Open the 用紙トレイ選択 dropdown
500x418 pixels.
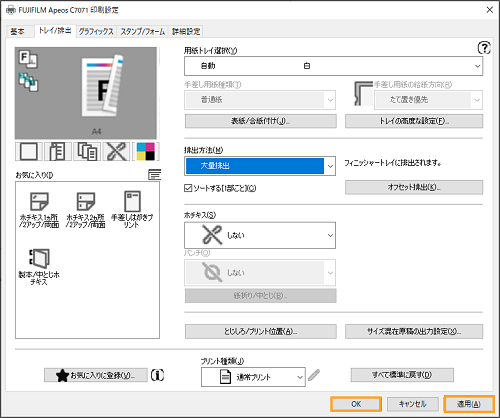click(x=333, y=66)
